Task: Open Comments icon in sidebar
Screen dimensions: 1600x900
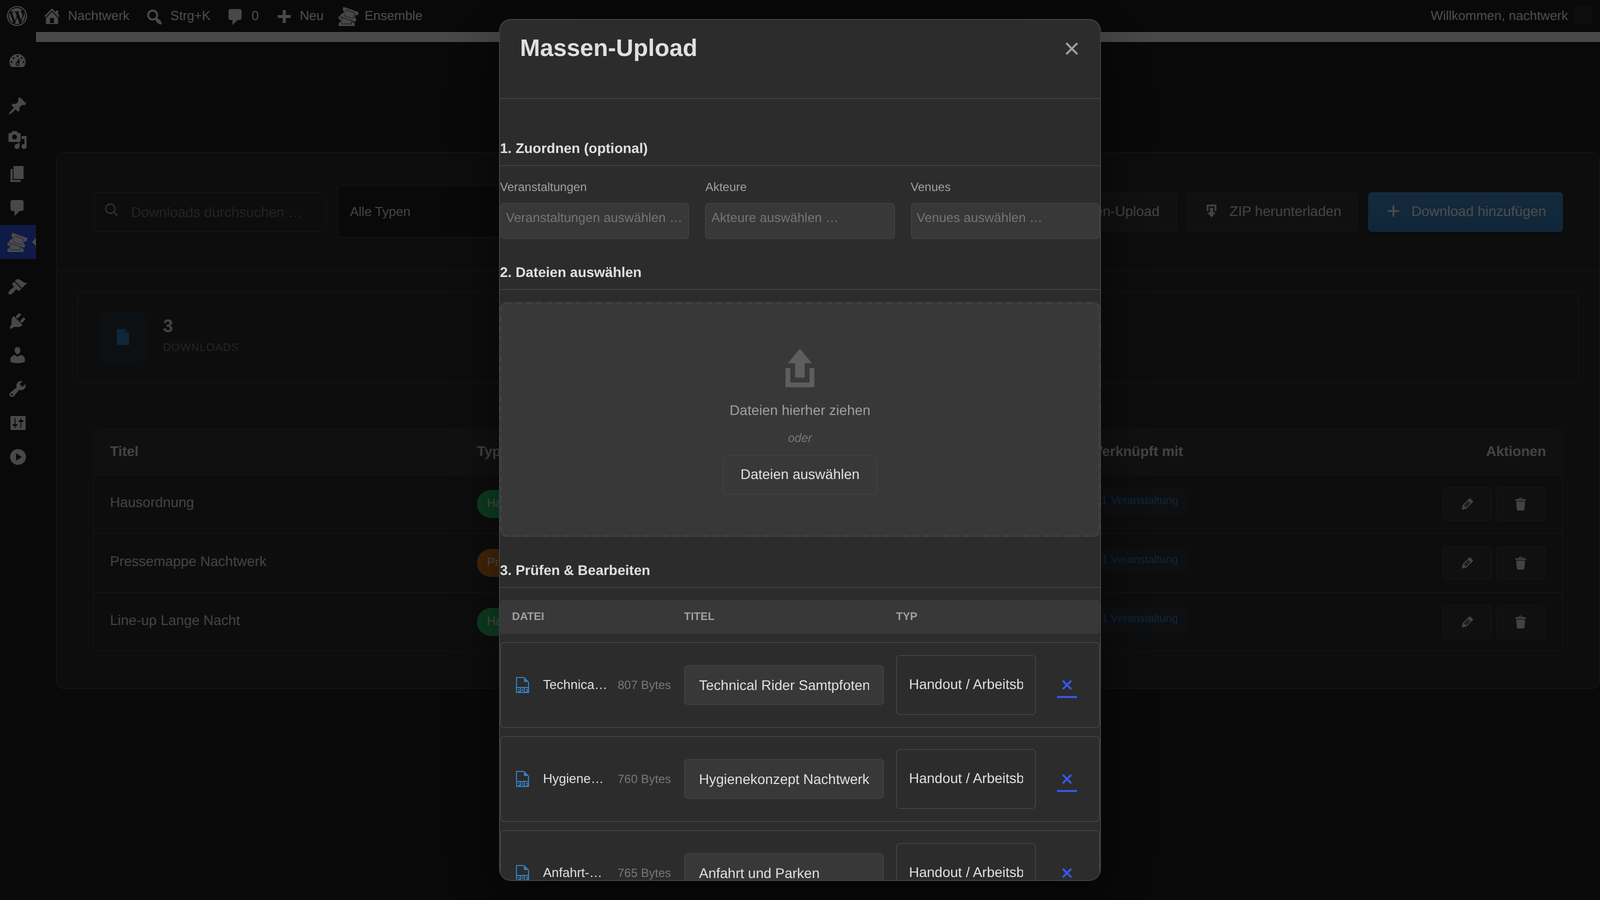Action: (17, 208)
